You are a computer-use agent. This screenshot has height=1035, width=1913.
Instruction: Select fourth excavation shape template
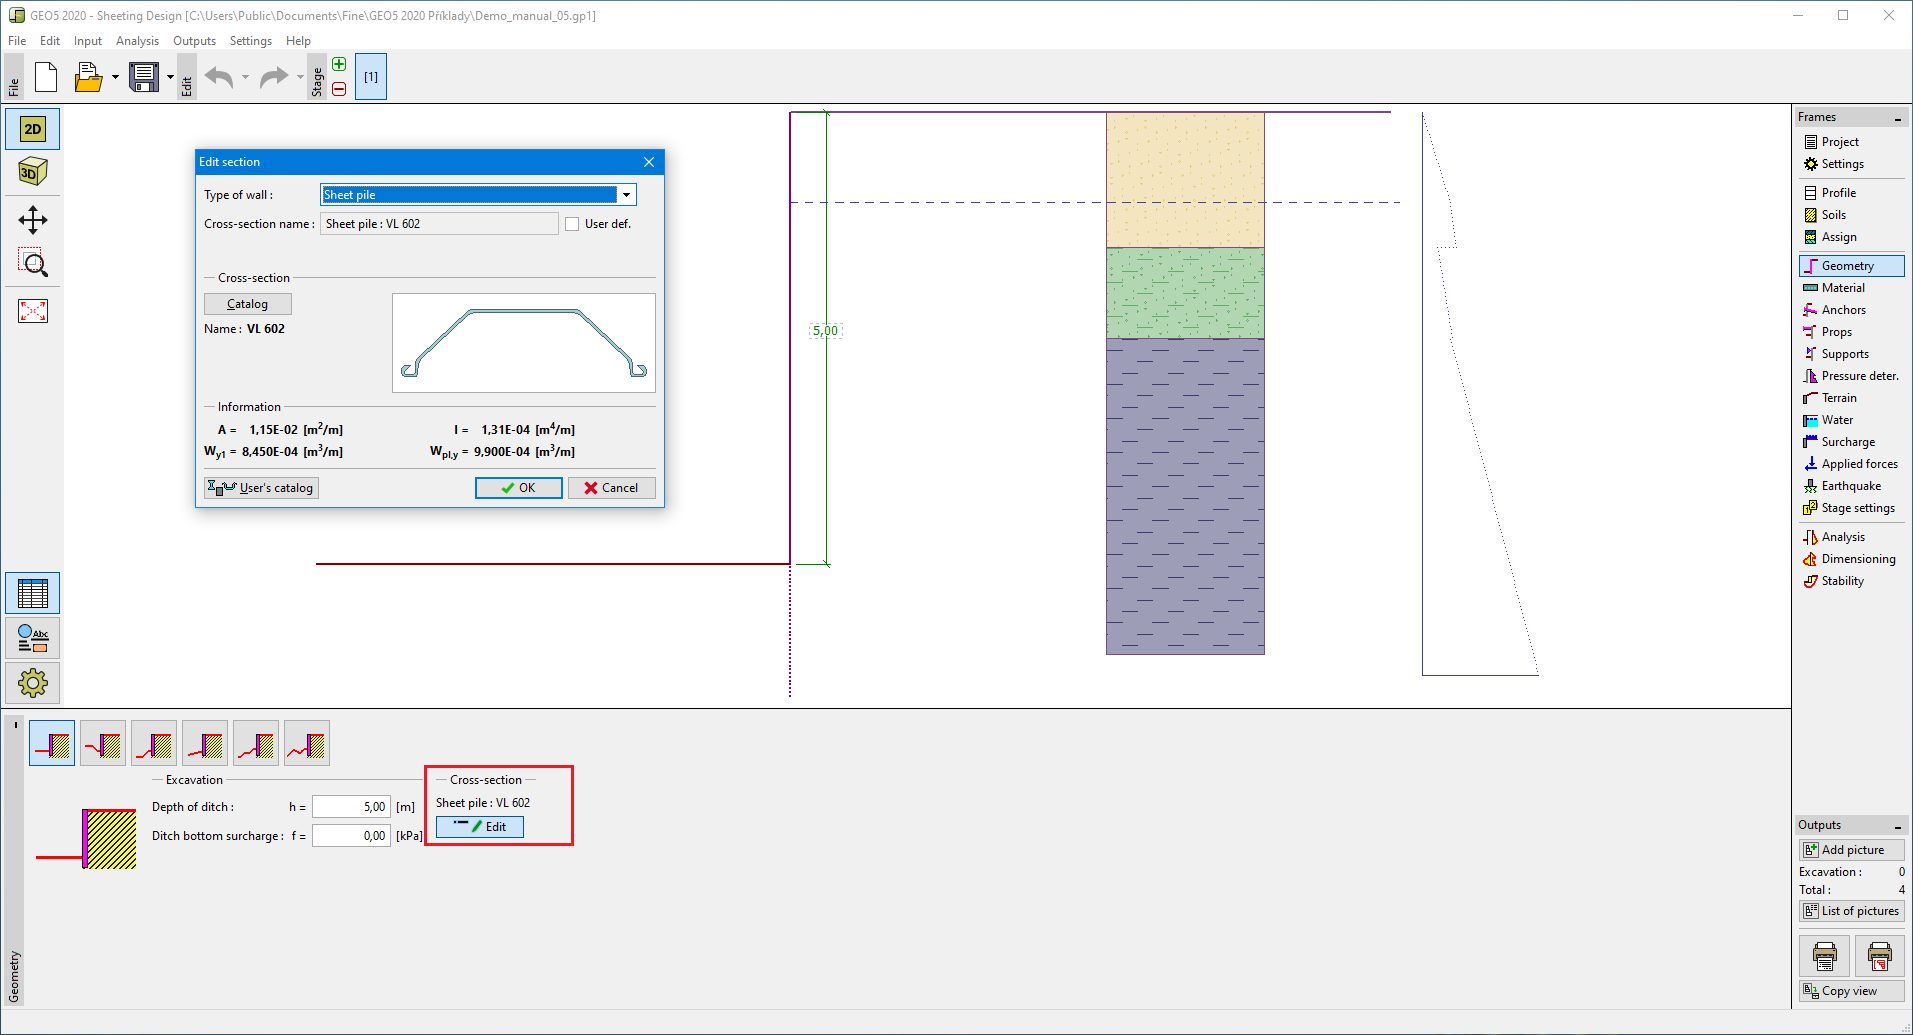tap(205, 743)
